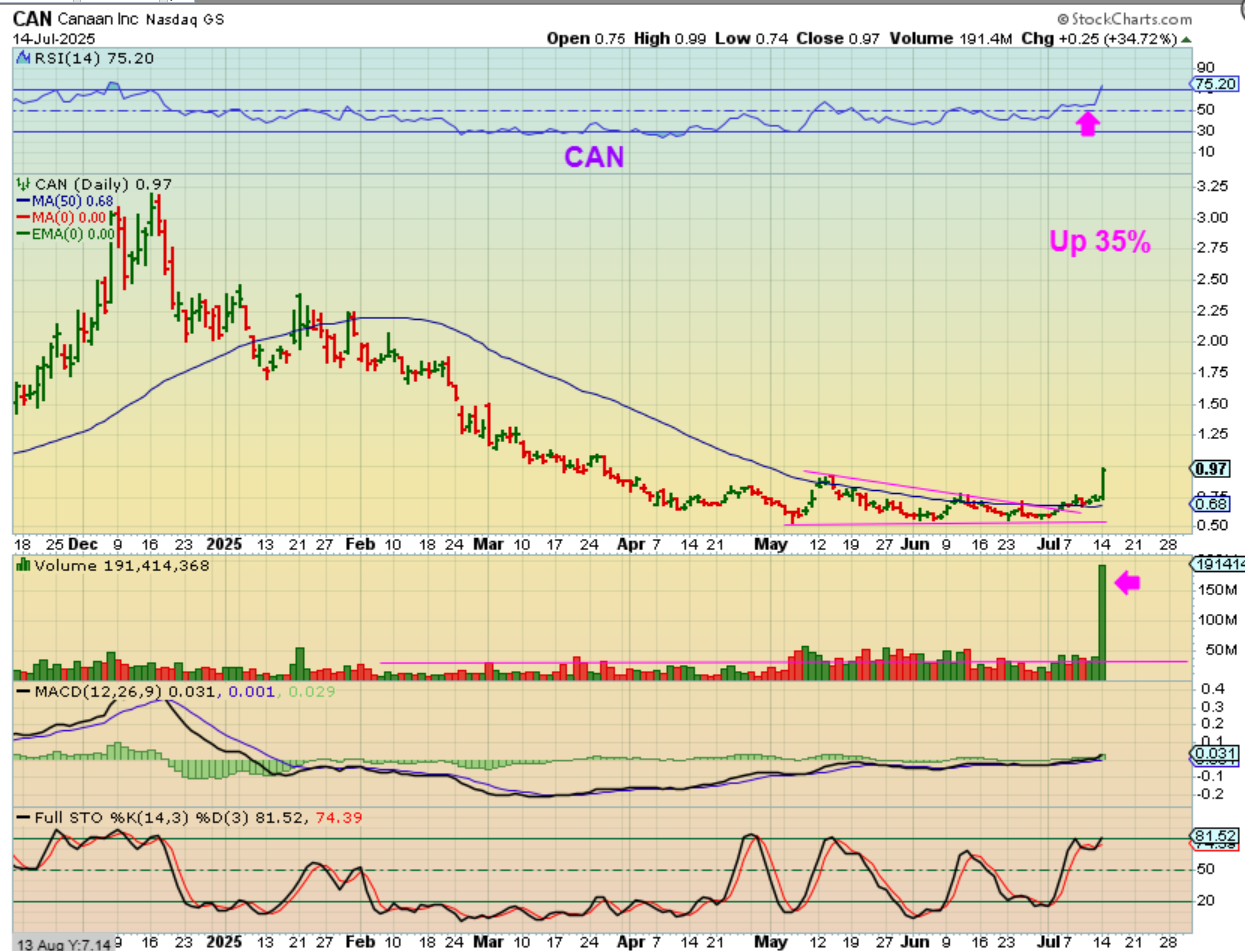Click the 2.00 price axis label

tap(1211, 340)
